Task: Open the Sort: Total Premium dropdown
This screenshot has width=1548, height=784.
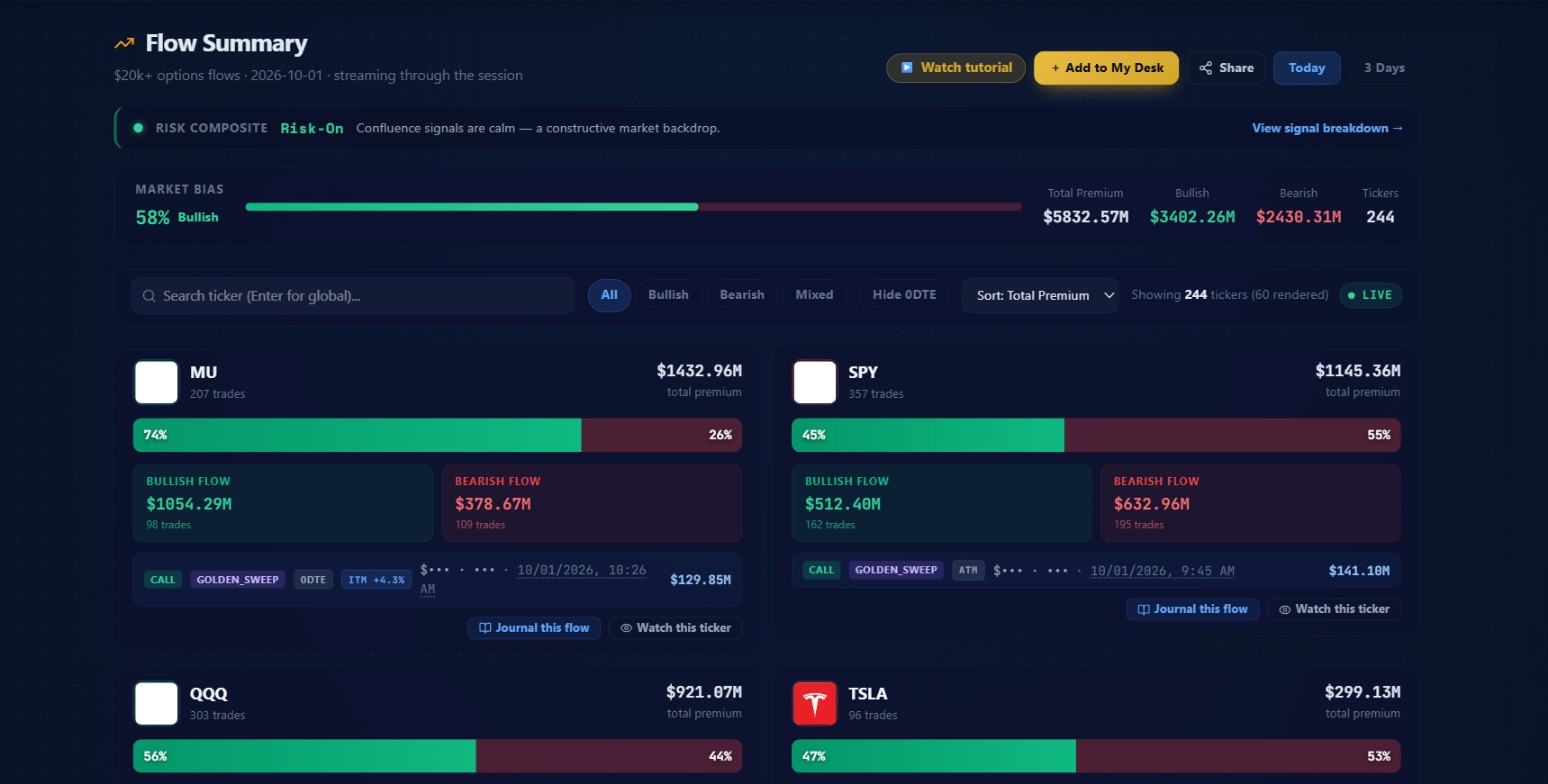Action: (x=1040, y=295)
